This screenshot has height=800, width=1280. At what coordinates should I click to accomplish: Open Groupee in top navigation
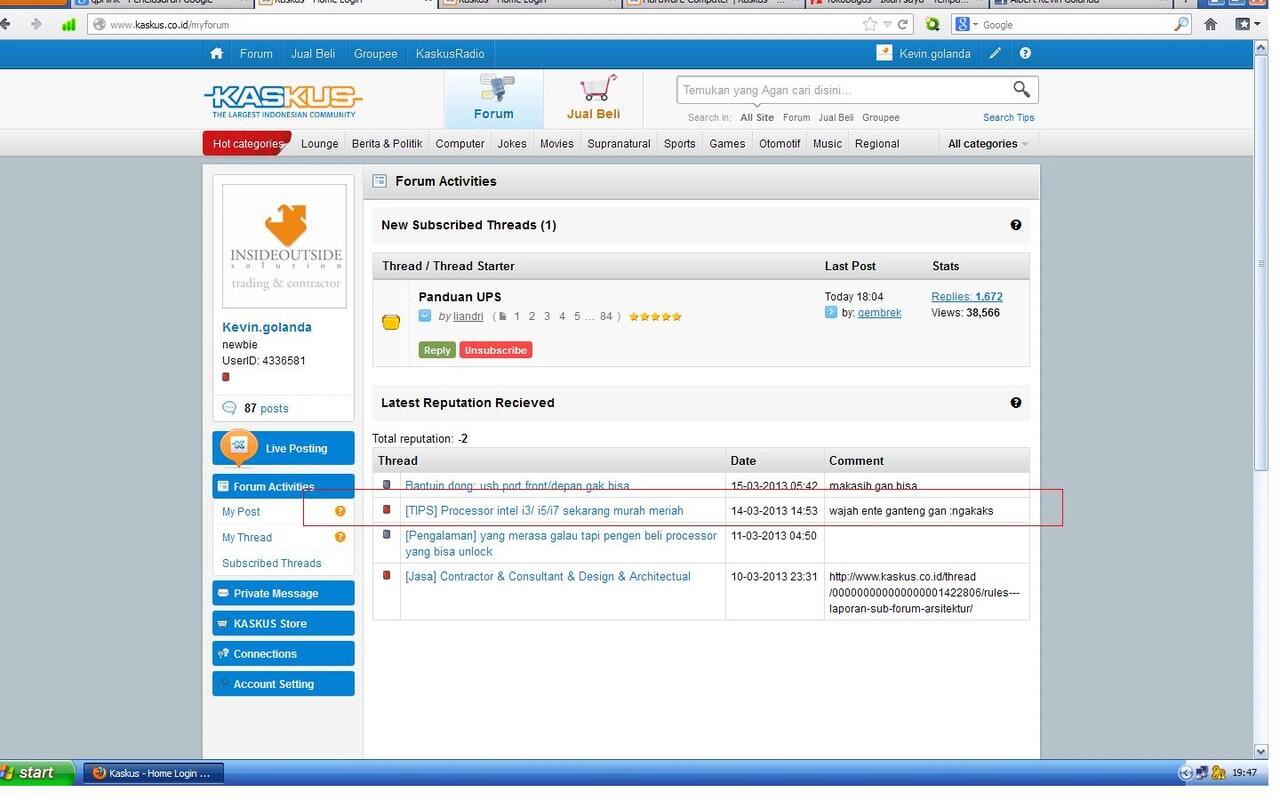point(376,54)
